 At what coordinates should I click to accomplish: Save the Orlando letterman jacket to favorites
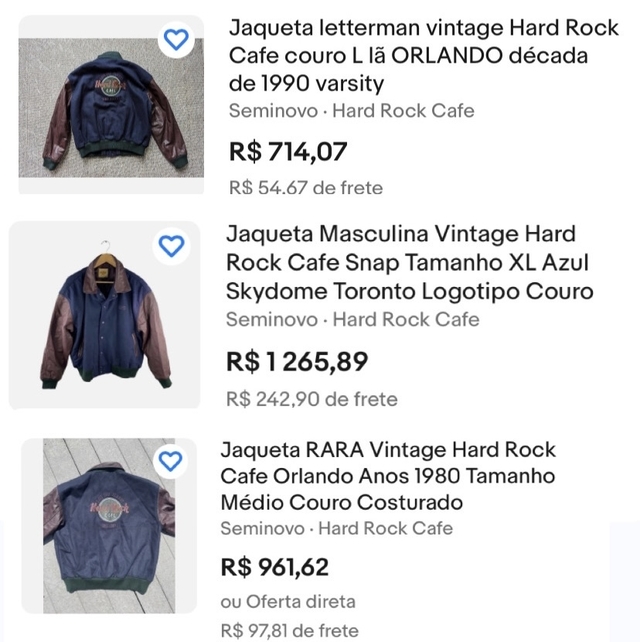(x=176, y=40)
